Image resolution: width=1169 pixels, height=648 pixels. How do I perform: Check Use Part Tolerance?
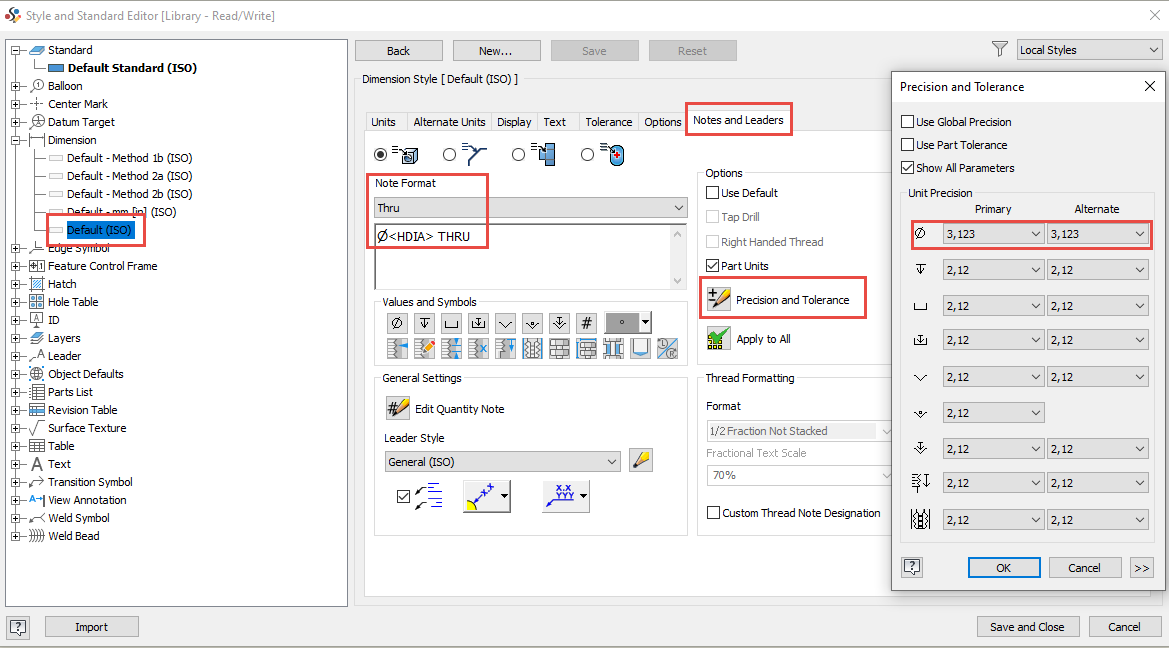tap(907, 145)
